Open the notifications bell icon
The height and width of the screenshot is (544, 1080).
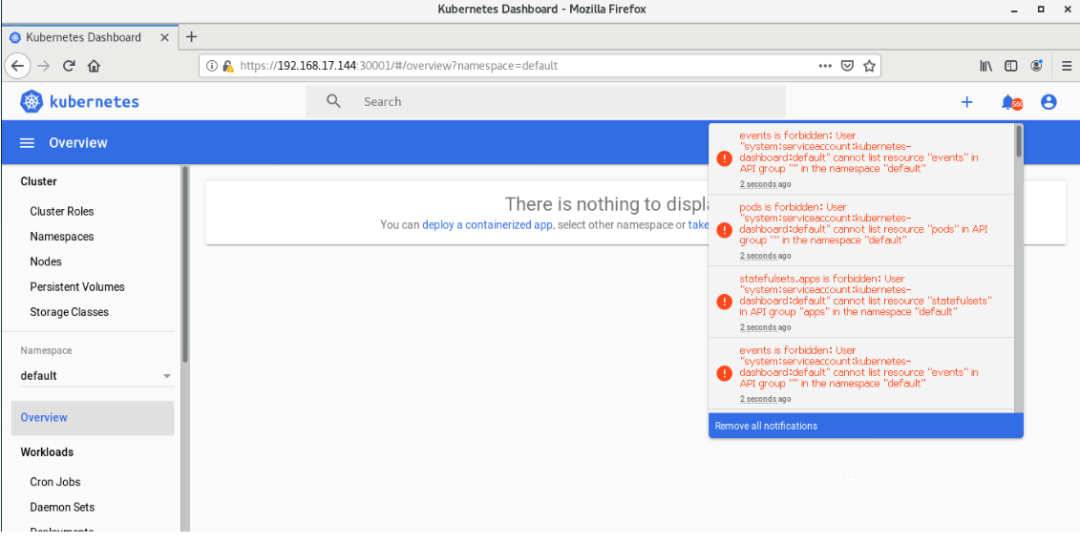[x=1010, y=103]
